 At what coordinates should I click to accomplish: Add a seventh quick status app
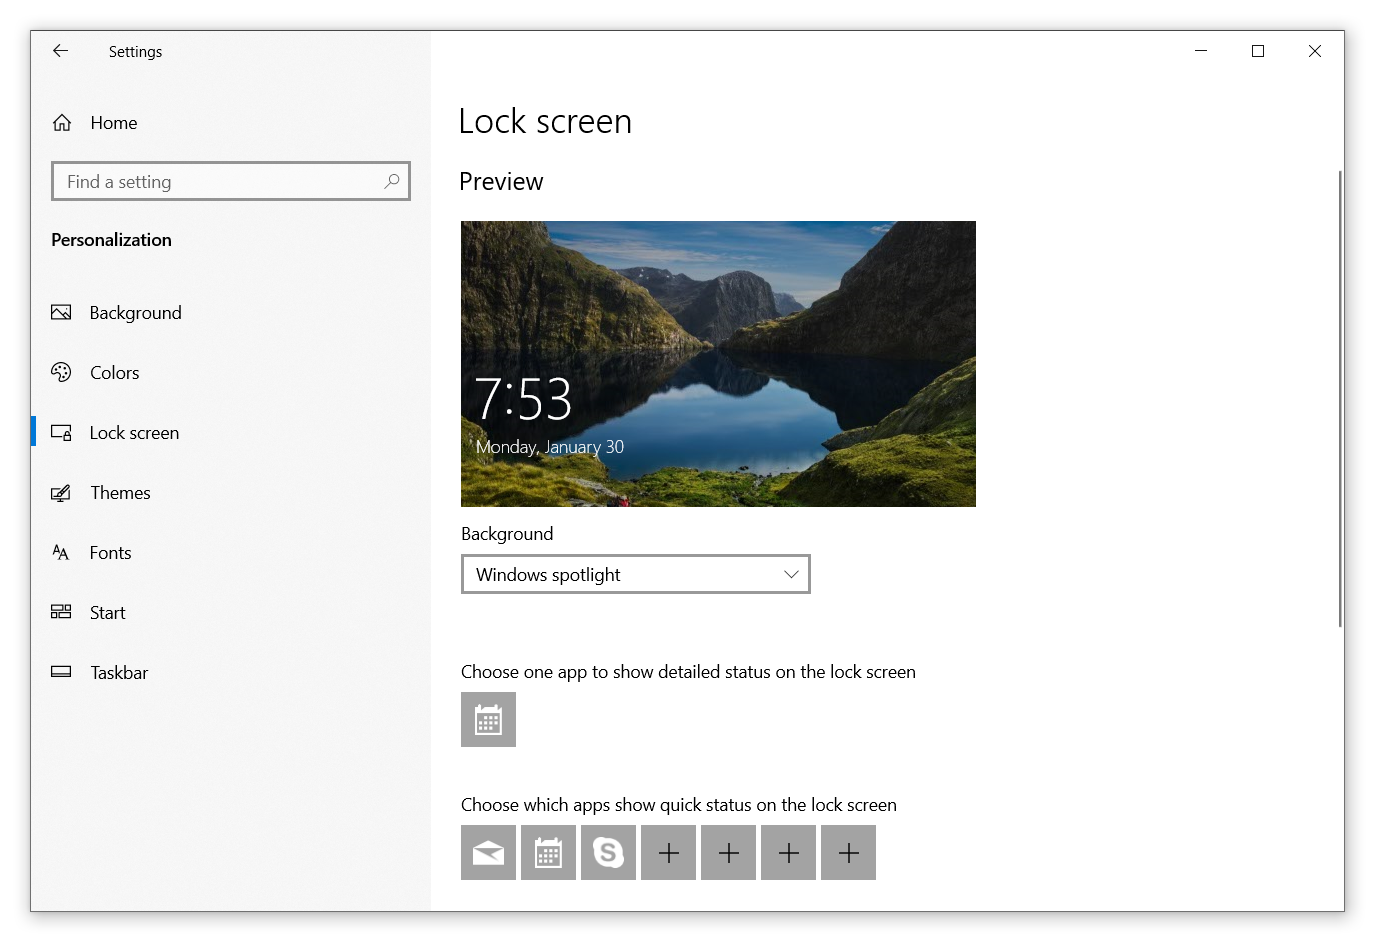click(848, 852)
